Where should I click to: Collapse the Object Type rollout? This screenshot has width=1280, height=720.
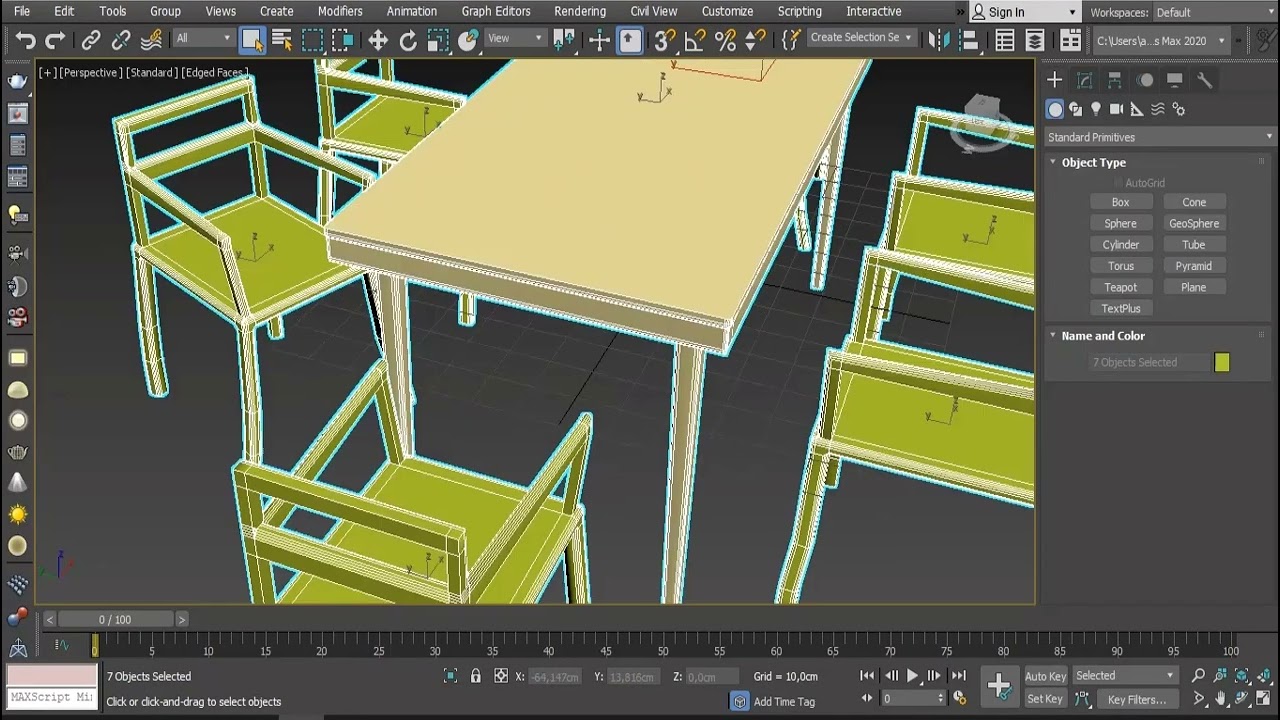click(1093, 162)
